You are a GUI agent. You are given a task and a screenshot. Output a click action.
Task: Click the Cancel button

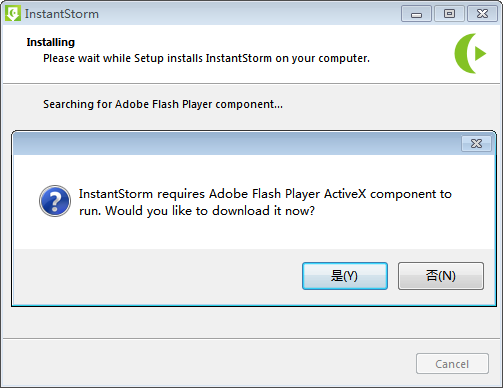tap(452, 364)
